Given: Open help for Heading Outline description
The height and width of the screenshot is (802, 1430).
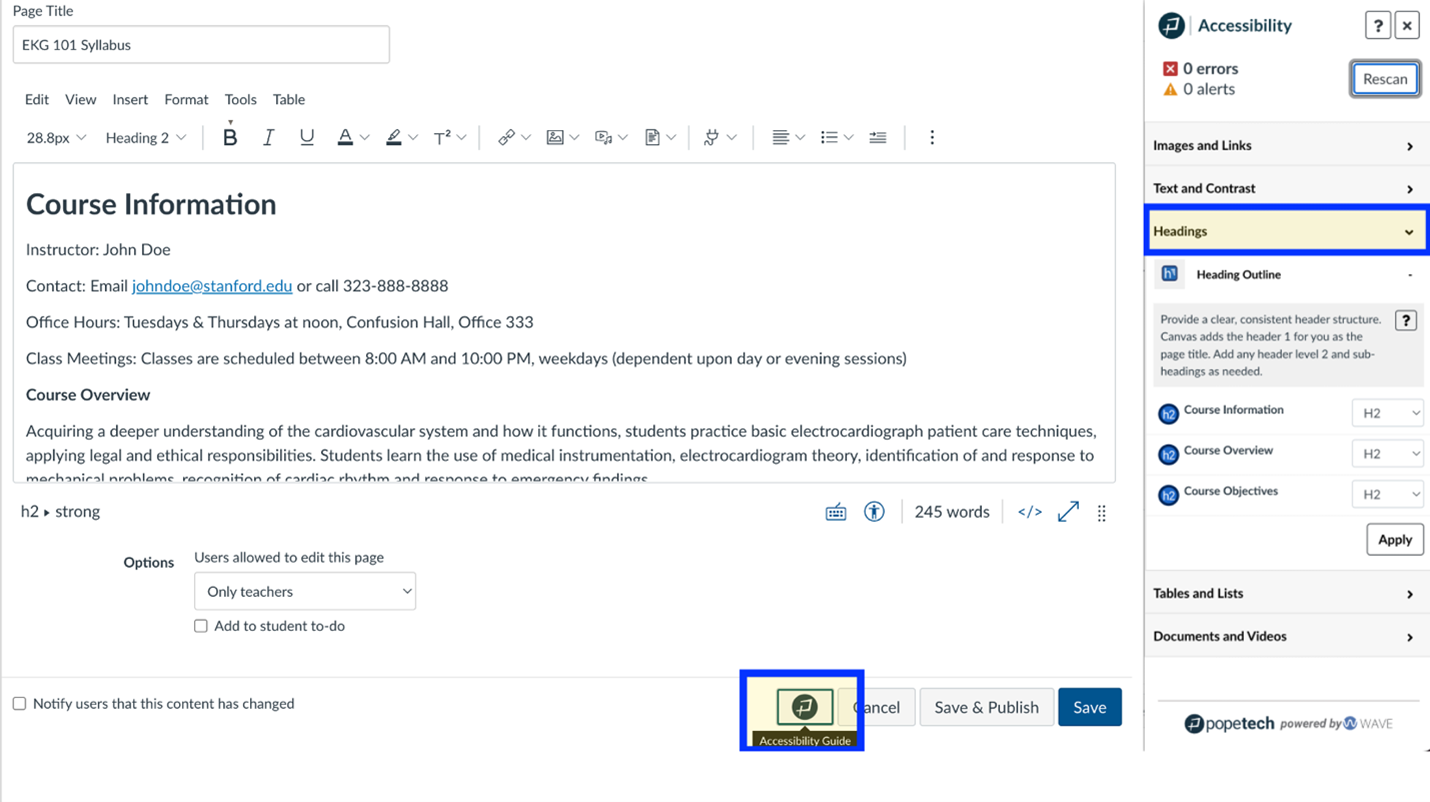Looking at the screenshot, I should click(x=1406, y=321).
